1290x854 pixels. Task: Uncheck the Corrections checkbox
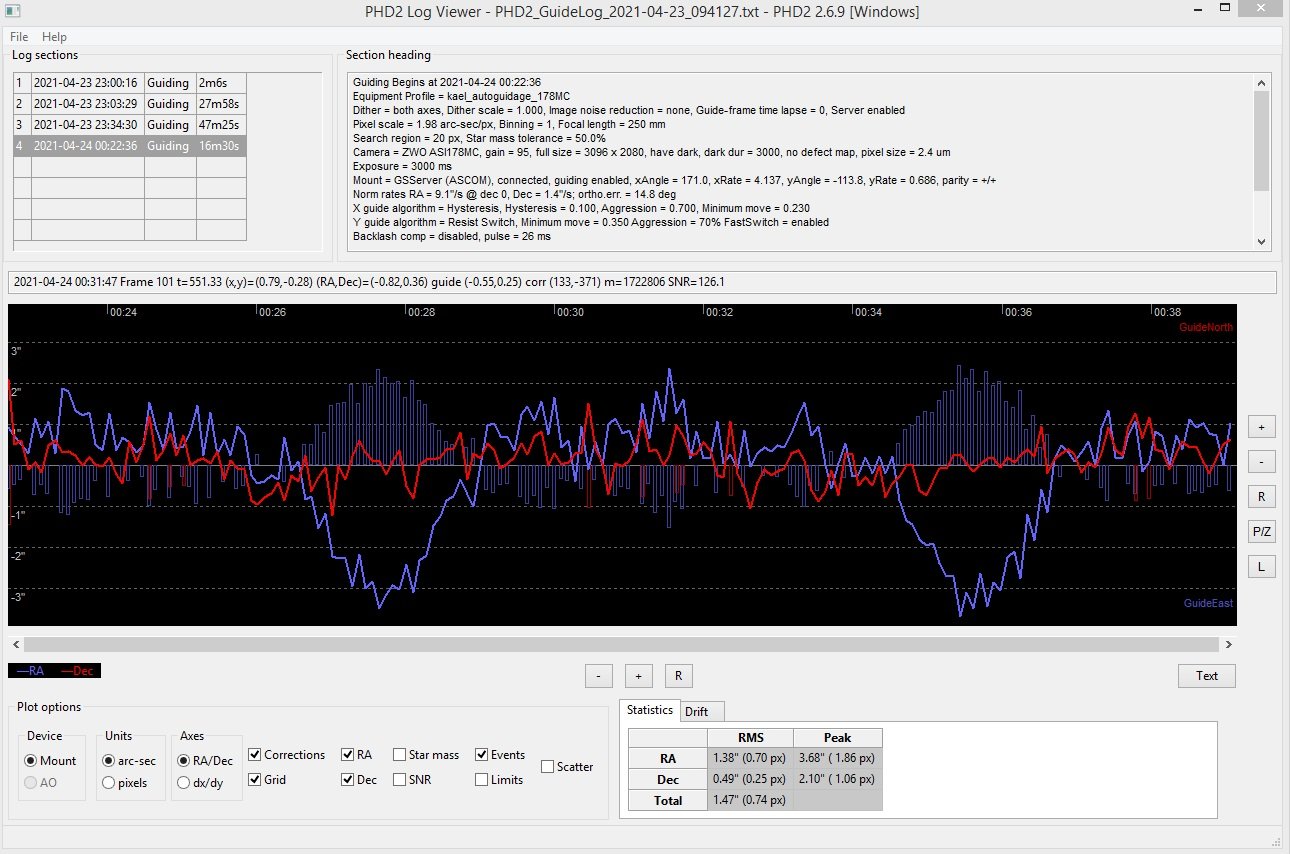coord(255,755)
